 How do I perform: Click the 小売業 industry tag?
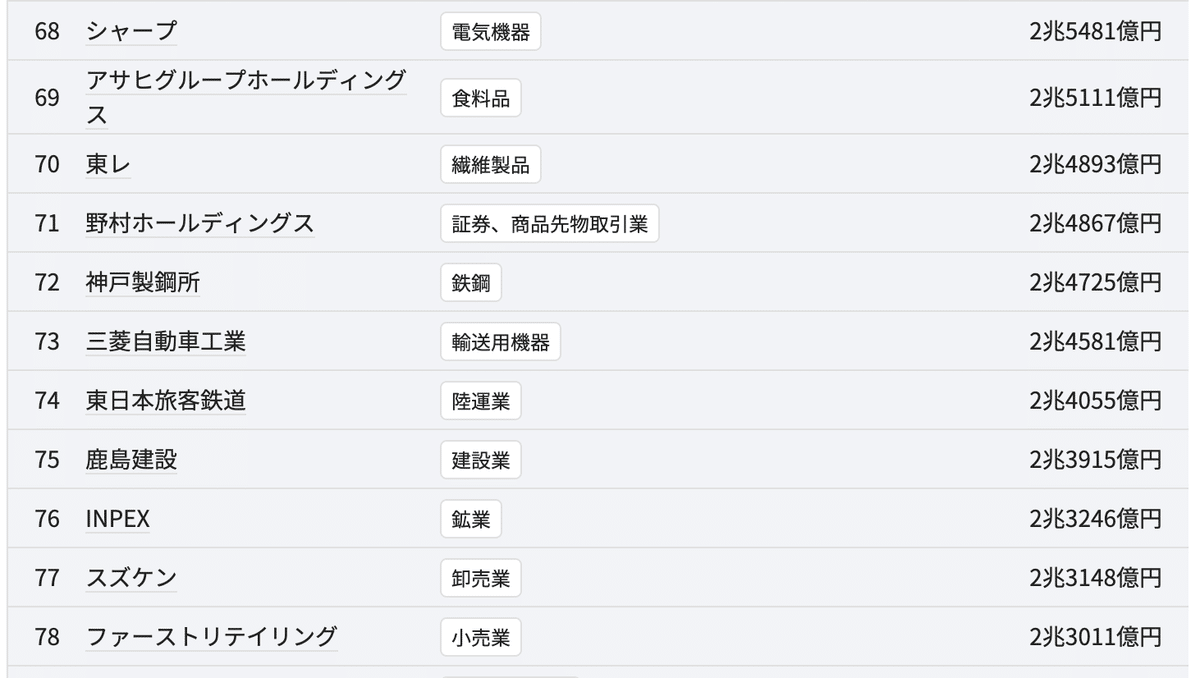point(480,637)
